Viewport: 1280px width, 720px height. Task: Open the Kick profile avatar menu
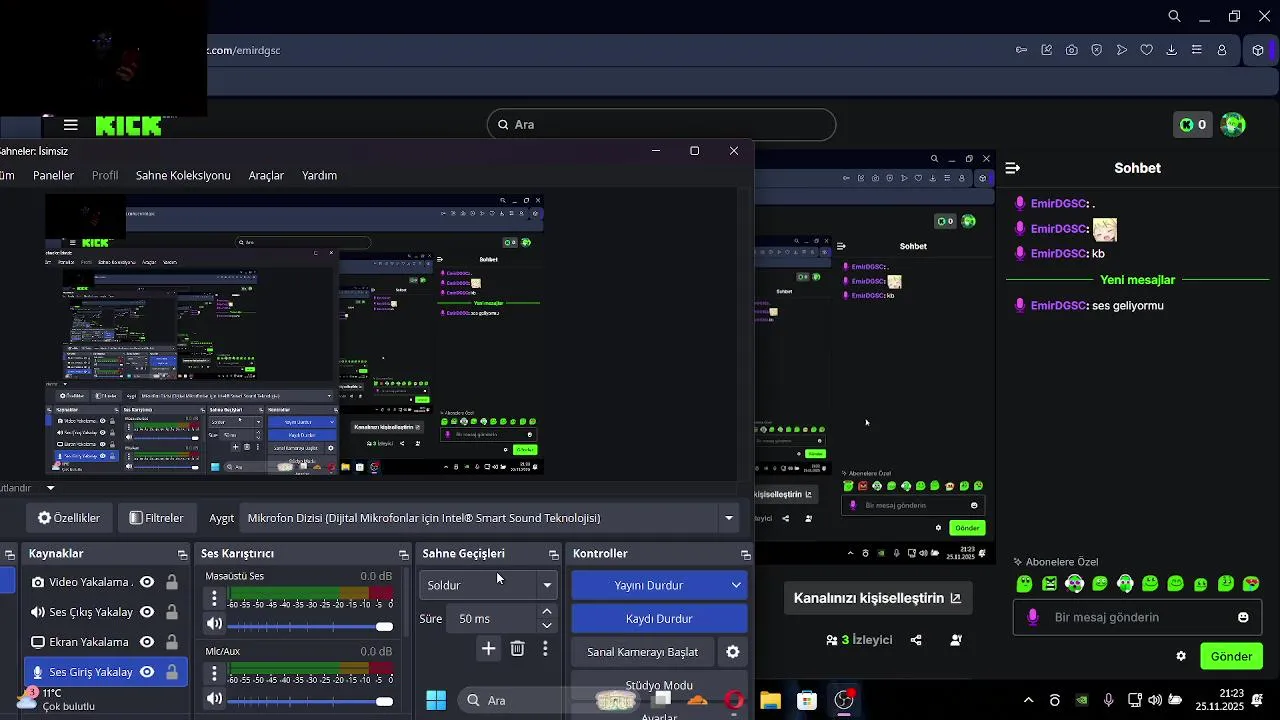pyautogui.click(x=1233, y=125)
